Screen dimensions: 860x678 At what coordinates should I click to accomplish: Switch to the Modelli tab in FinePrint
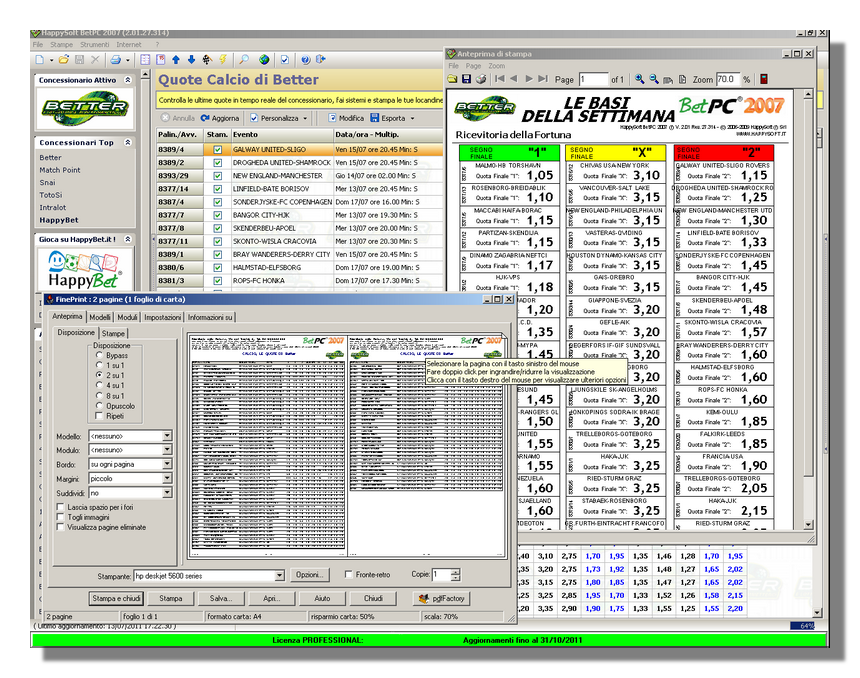coord(100,317)
